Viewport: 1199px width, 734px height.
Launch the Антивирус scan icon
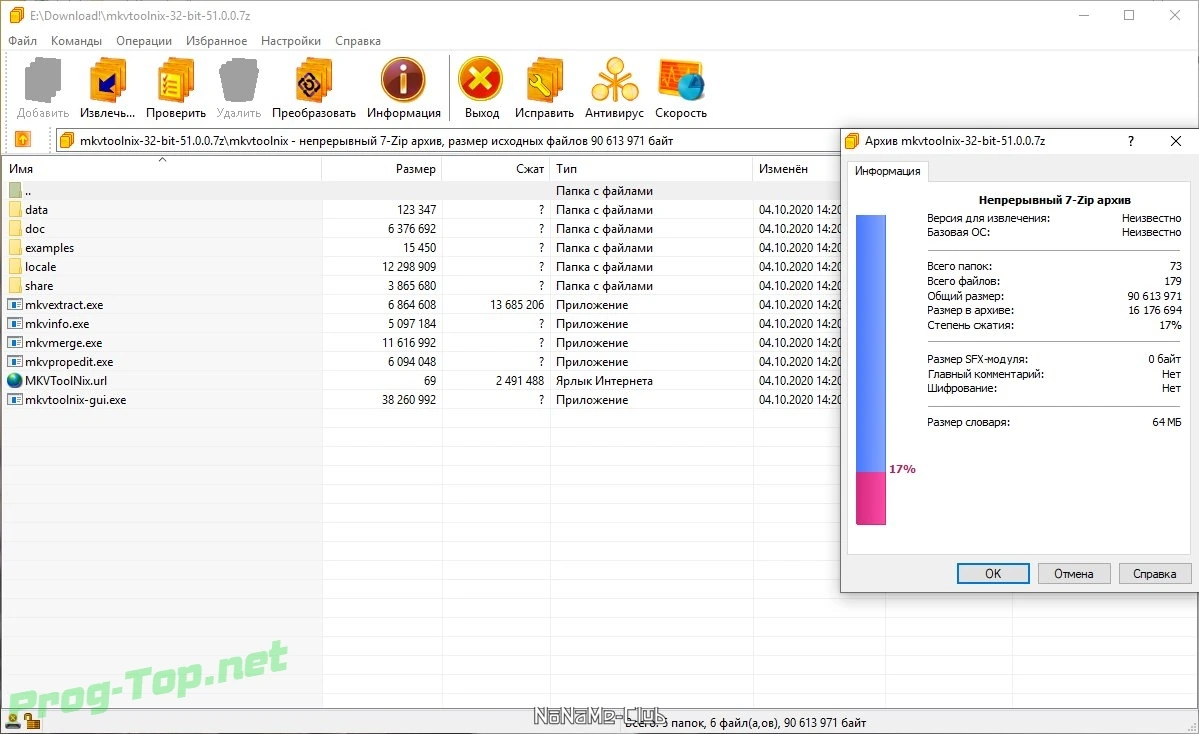pyautogui.click(x=615, y=80)
